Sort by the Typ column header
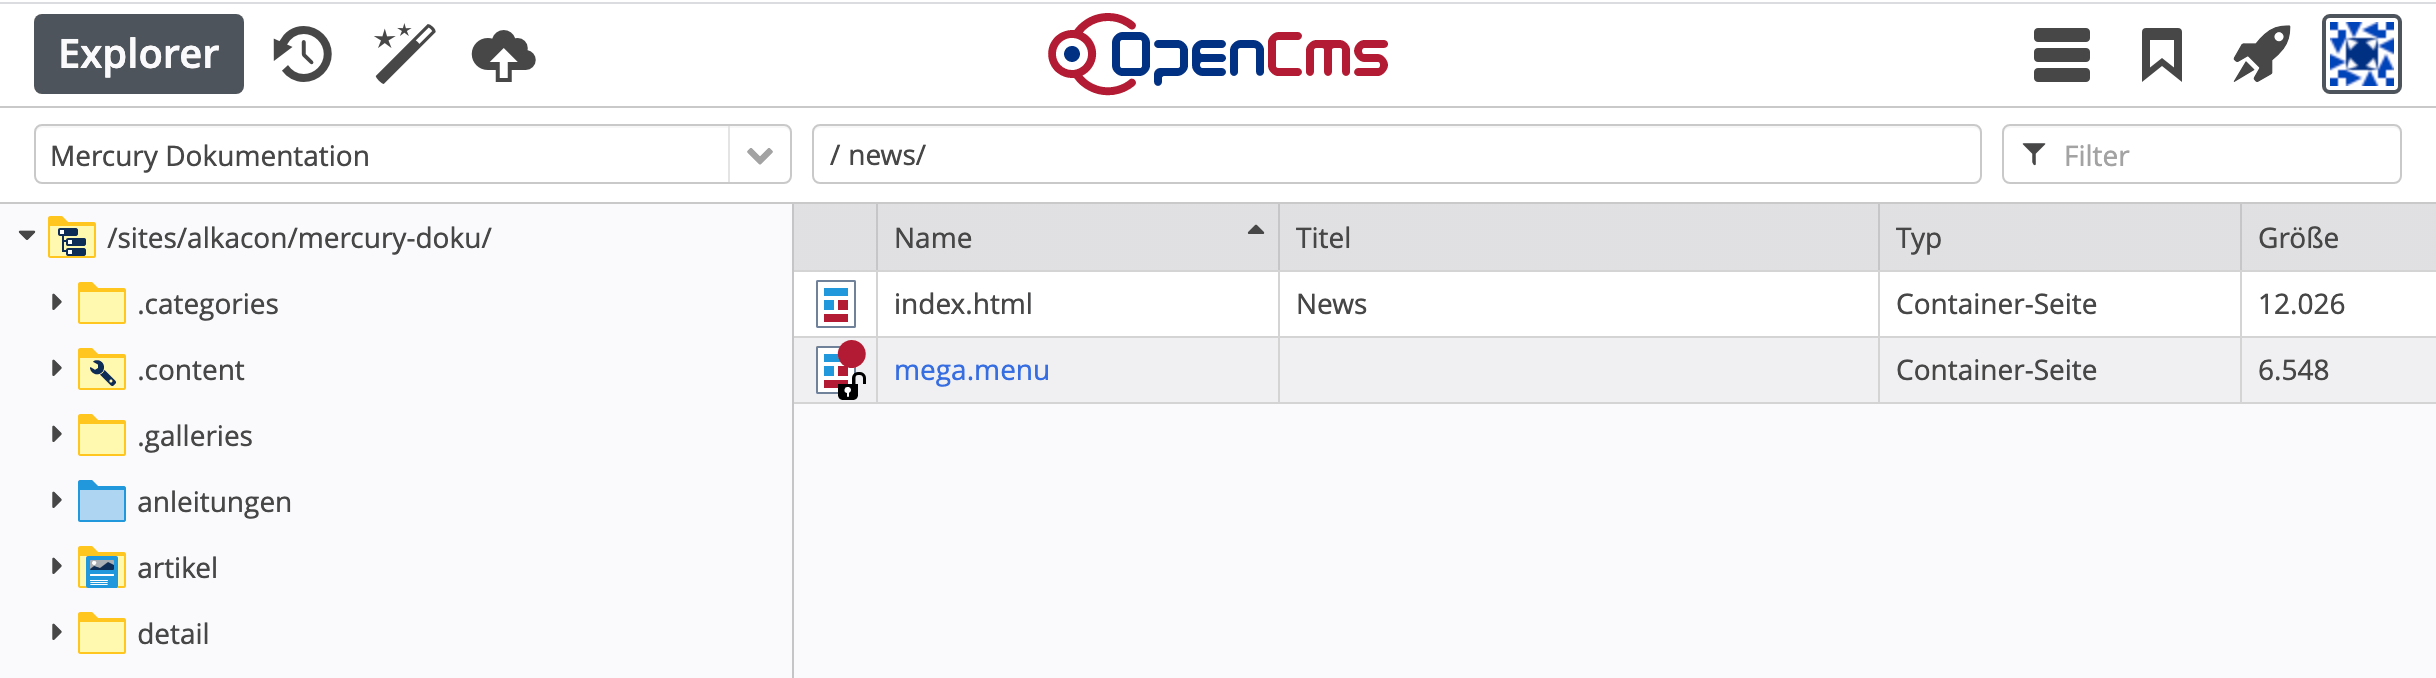This screenshot has height=678, width=2436. click(x=2060, y=238)
